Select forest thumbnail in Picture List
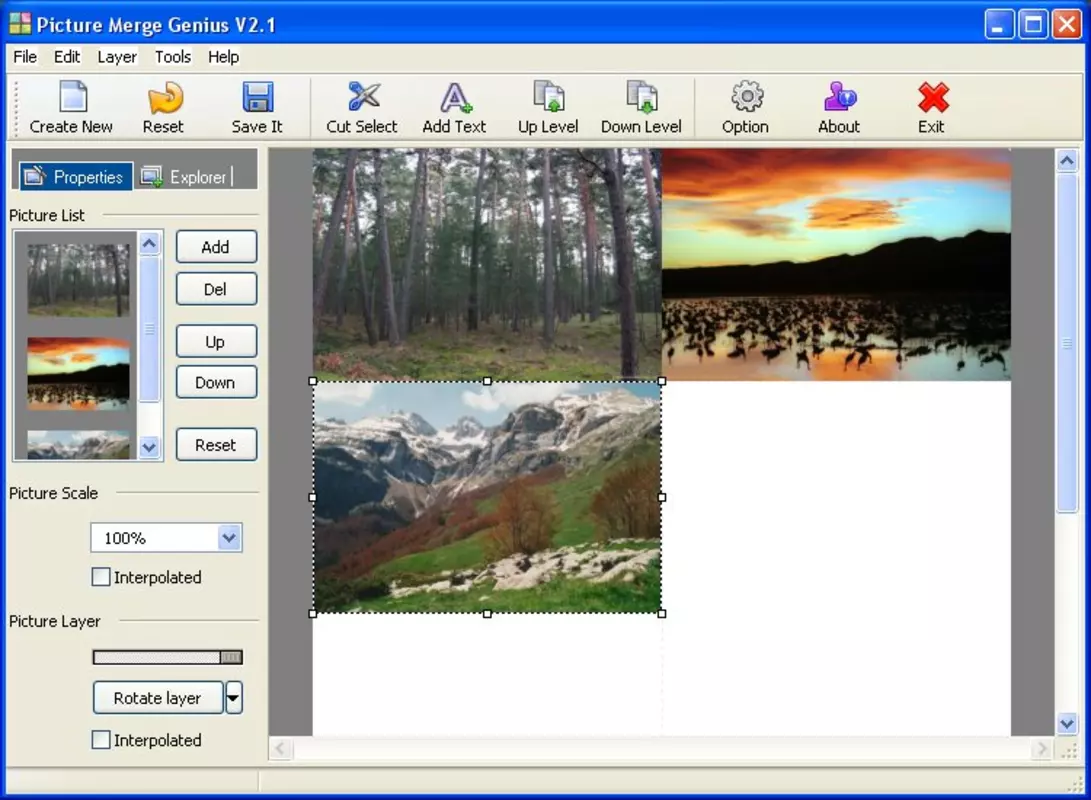1091x800 pixels. pyautogui.click(x=78, y=280)
